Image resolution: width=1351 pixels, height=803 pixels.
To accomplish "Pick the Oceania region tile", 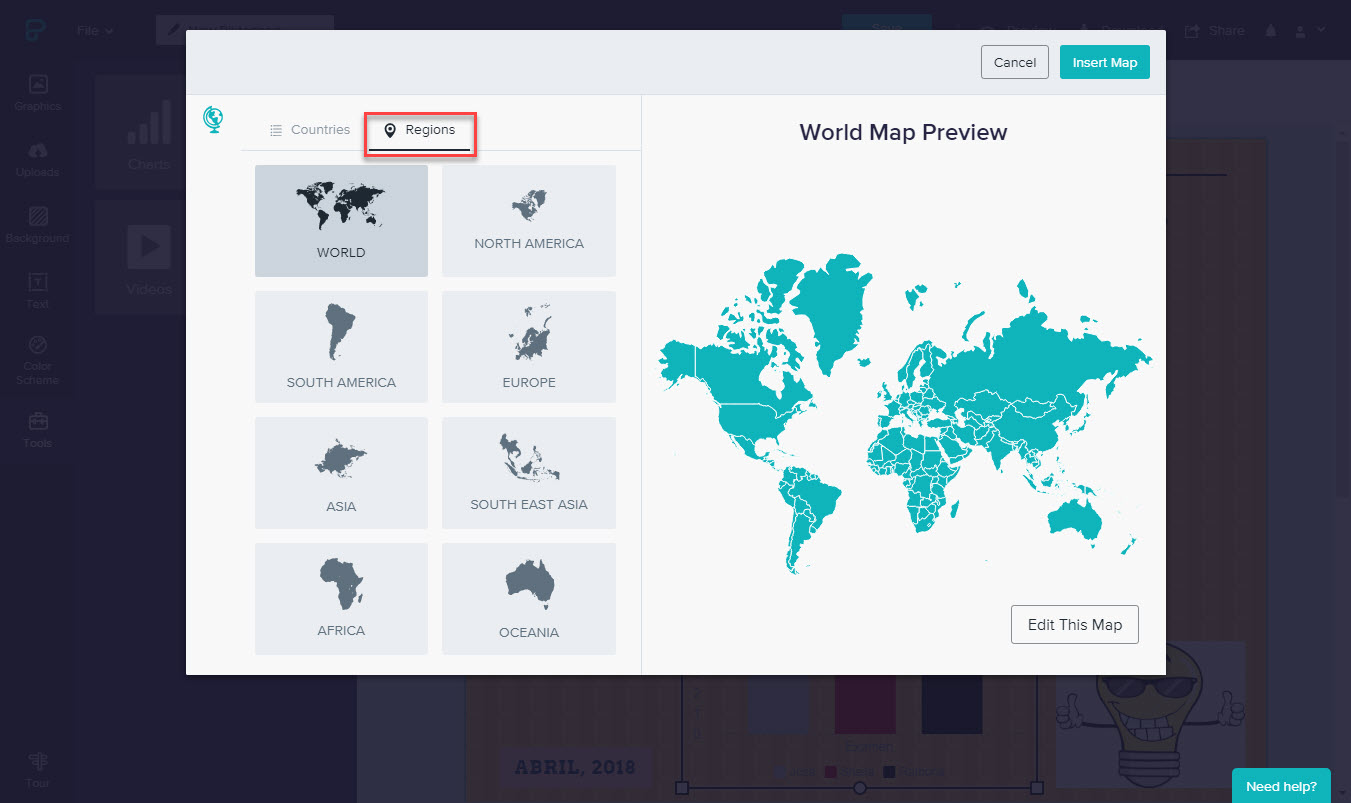I will coord(529,599).
